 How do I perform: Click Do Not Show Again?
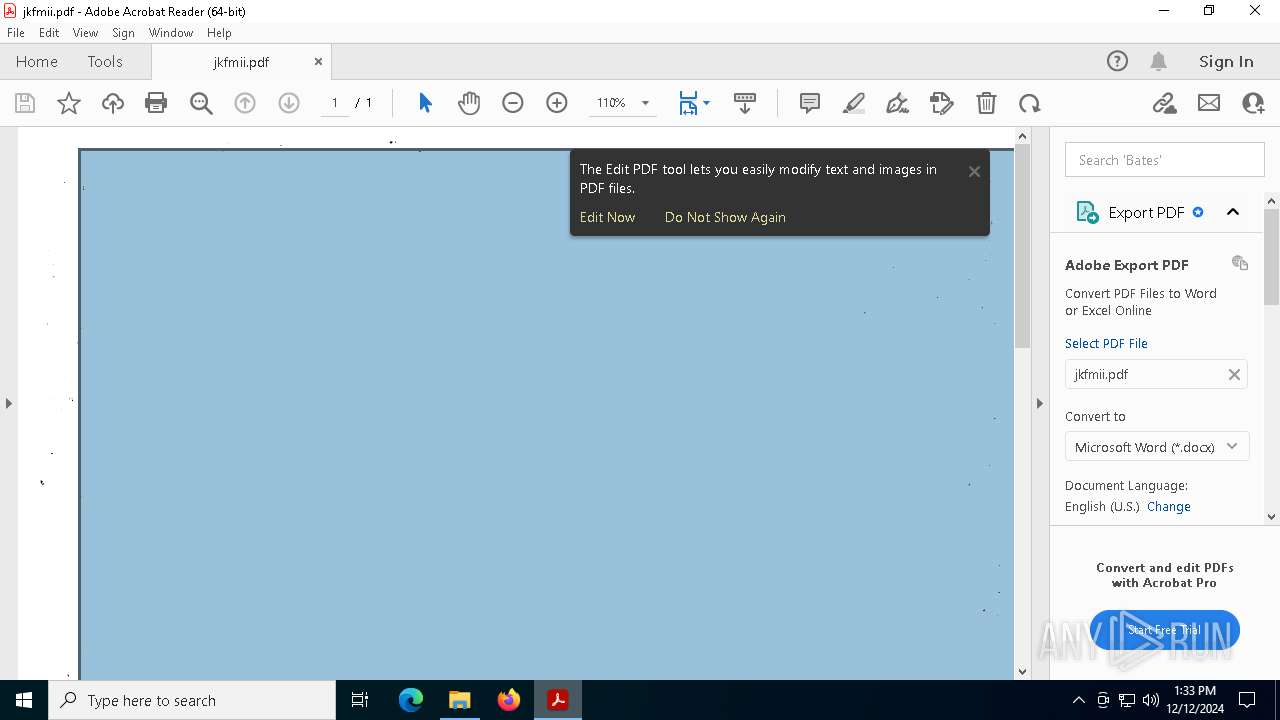pos(725,217)
